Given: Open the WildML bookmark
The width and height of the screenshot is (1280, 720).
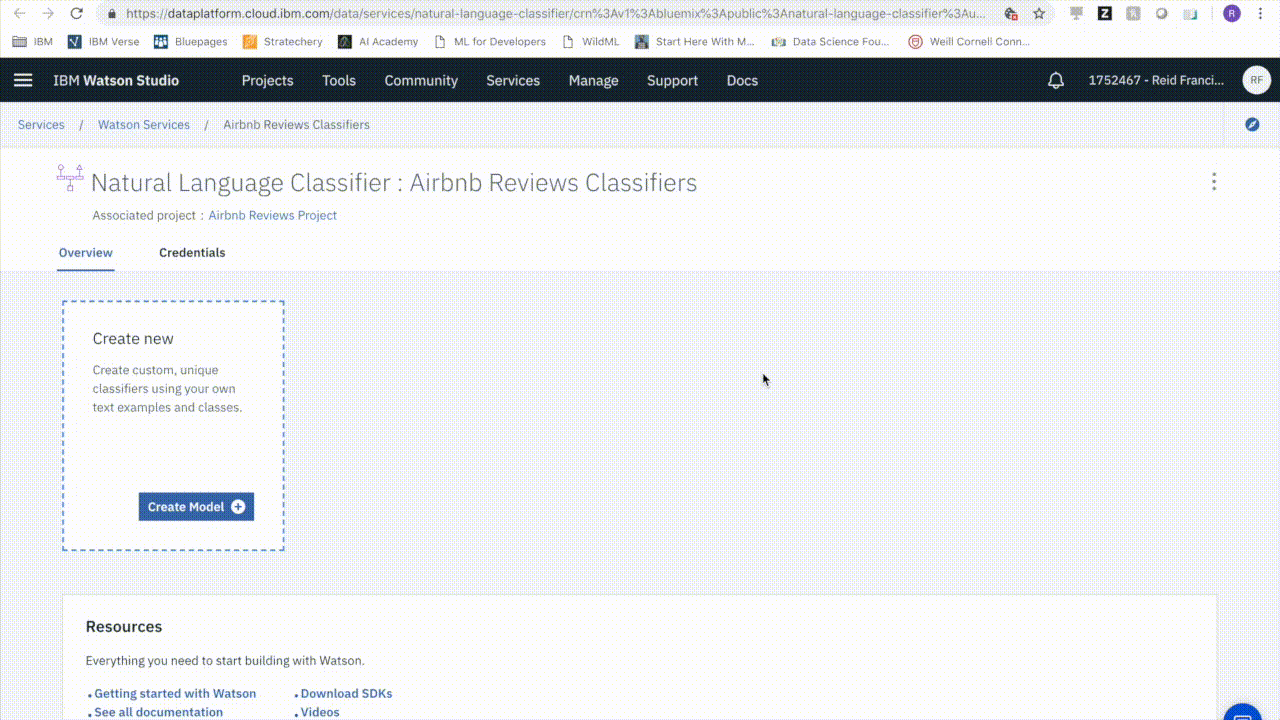Looking at the screenshot, I should pos(591,42).
